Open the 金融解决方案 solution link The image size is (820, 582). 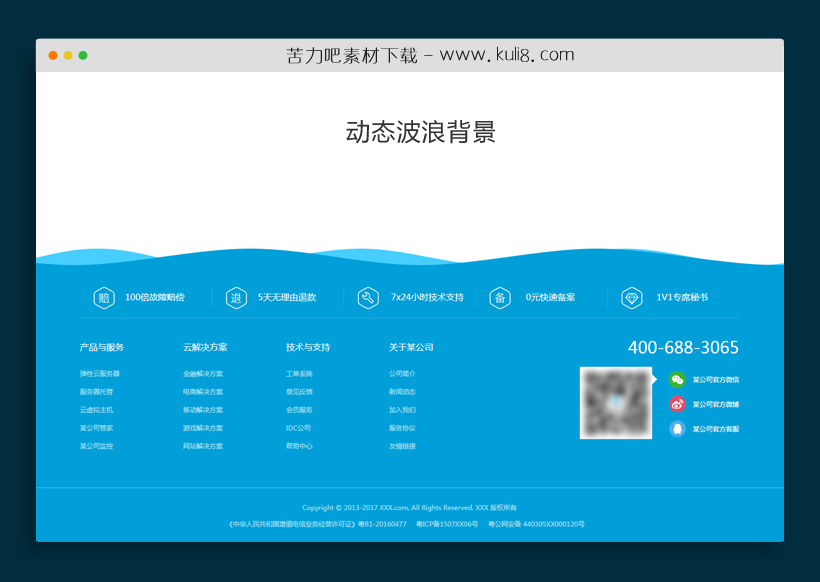202,373
